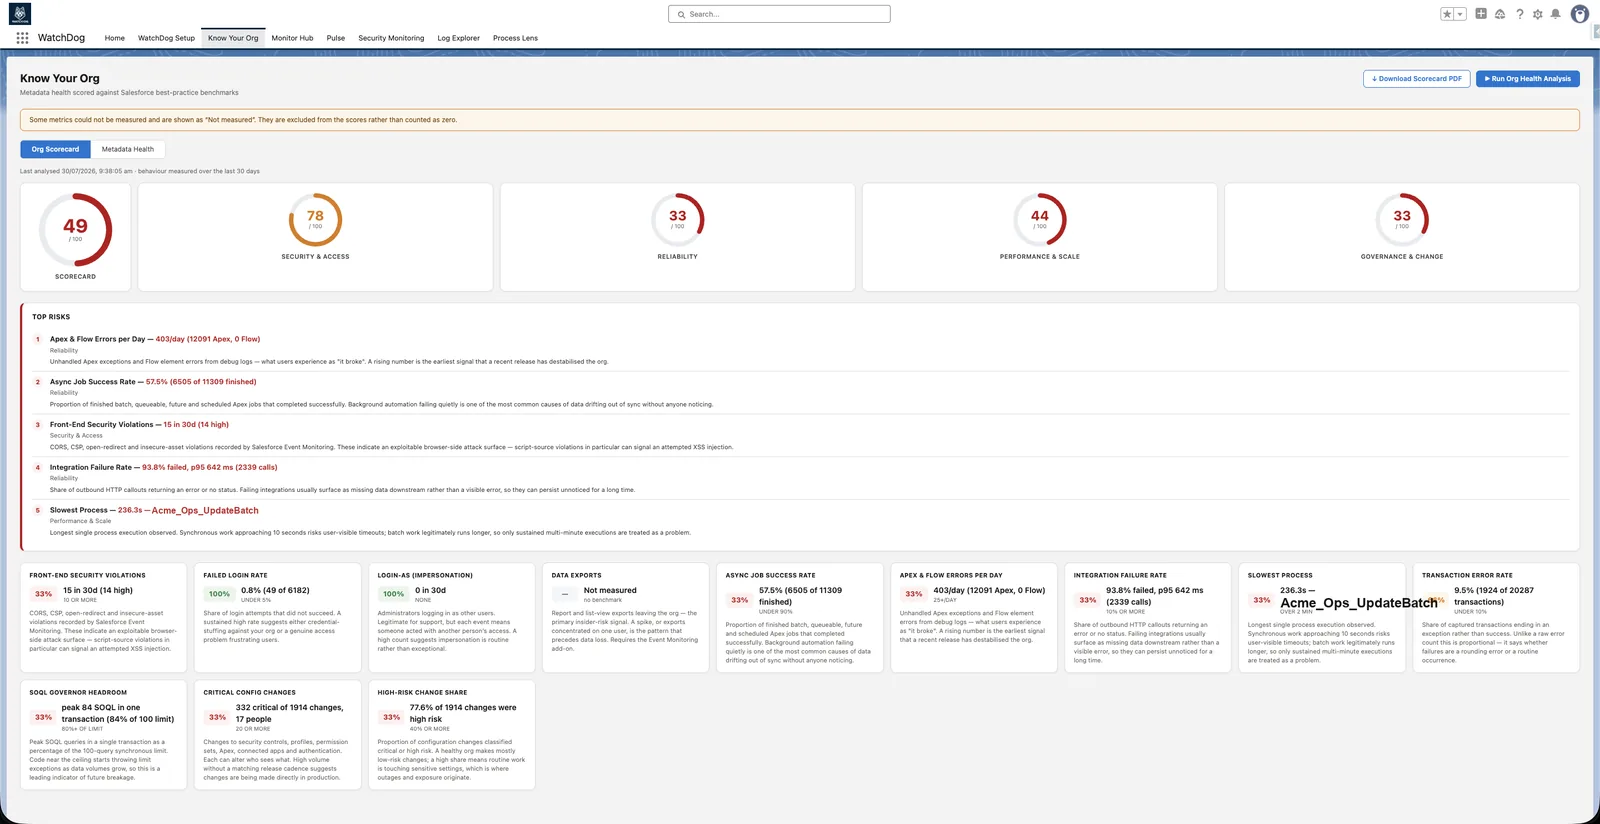Click the magnifier icon in search box

681,14
